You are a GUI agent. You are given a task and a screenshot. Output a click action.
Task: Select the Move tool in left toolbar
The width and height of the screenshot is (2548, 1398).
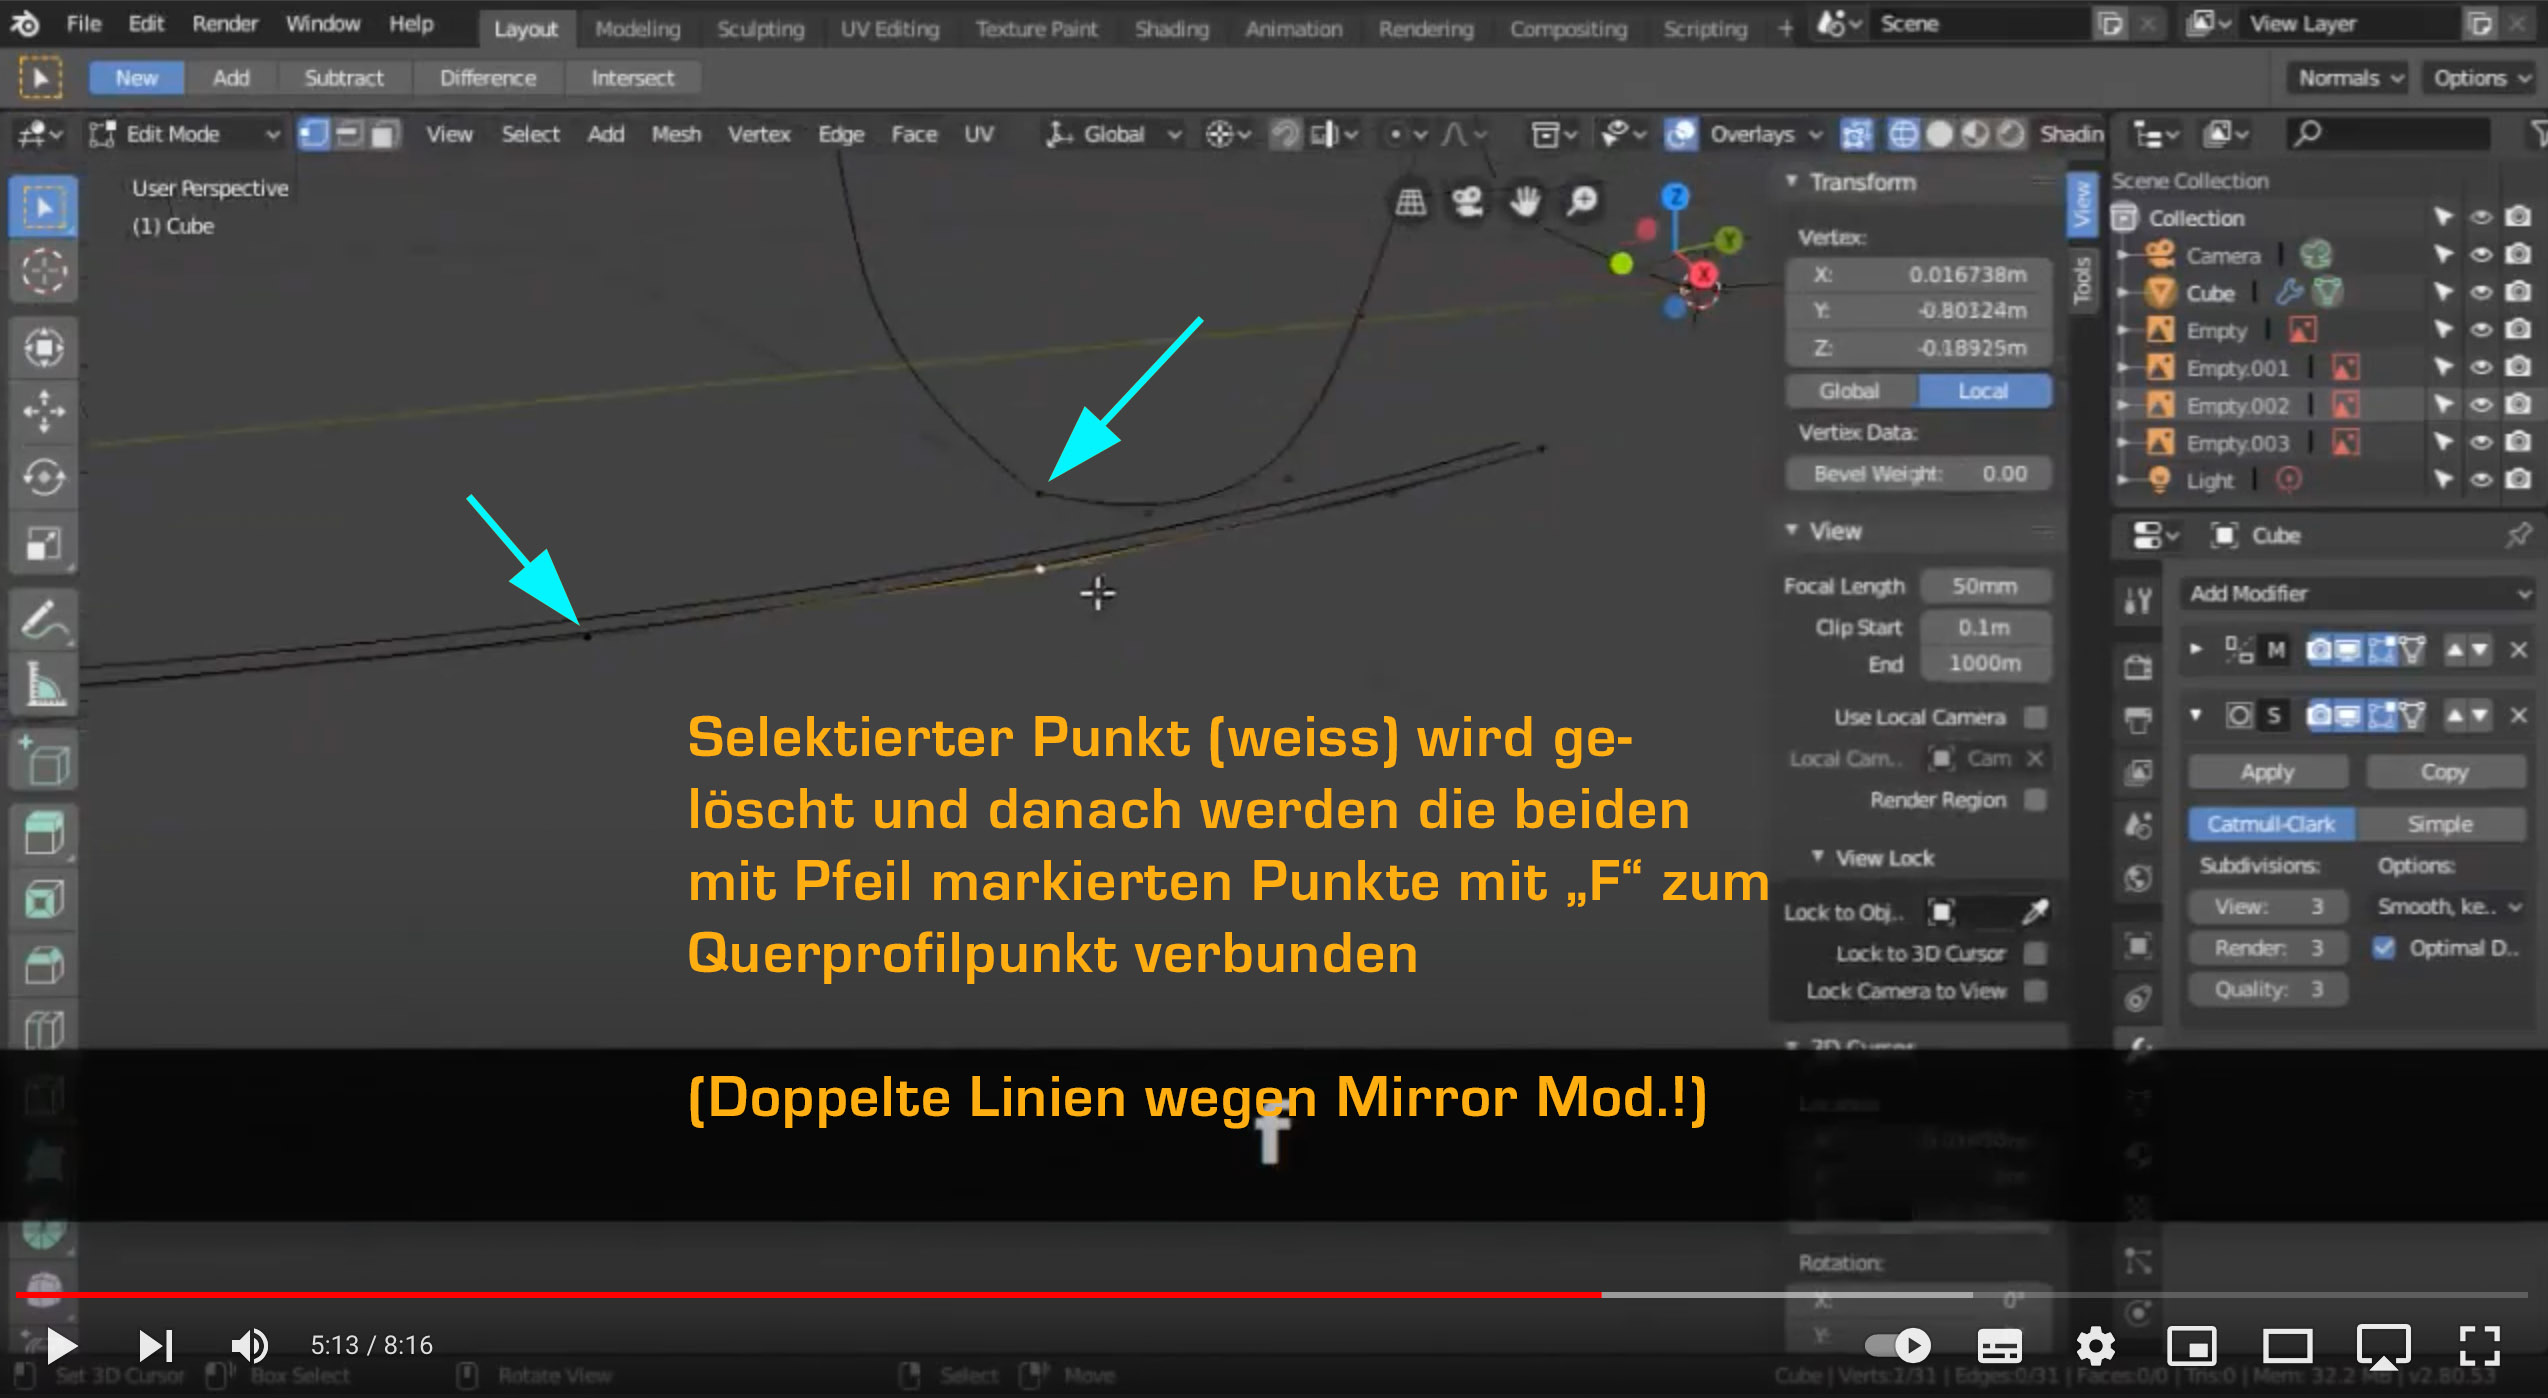(x=43, y=411)
